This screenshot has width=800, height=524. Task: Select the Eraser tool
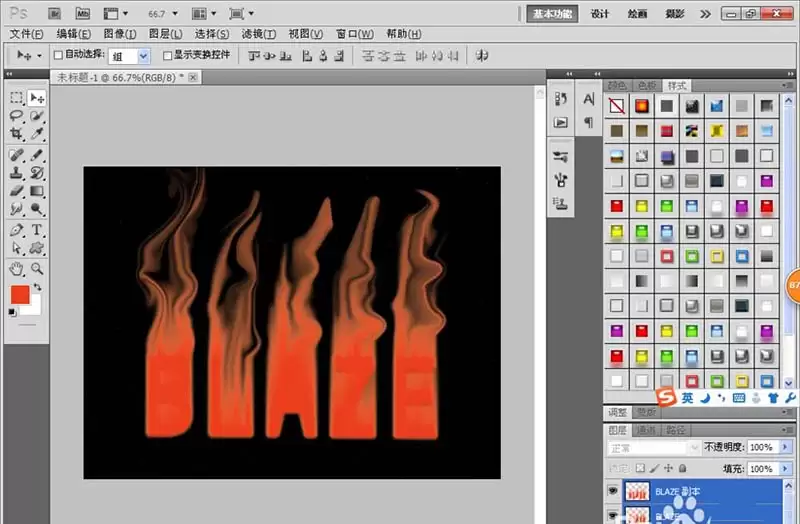tap(16, 191)
